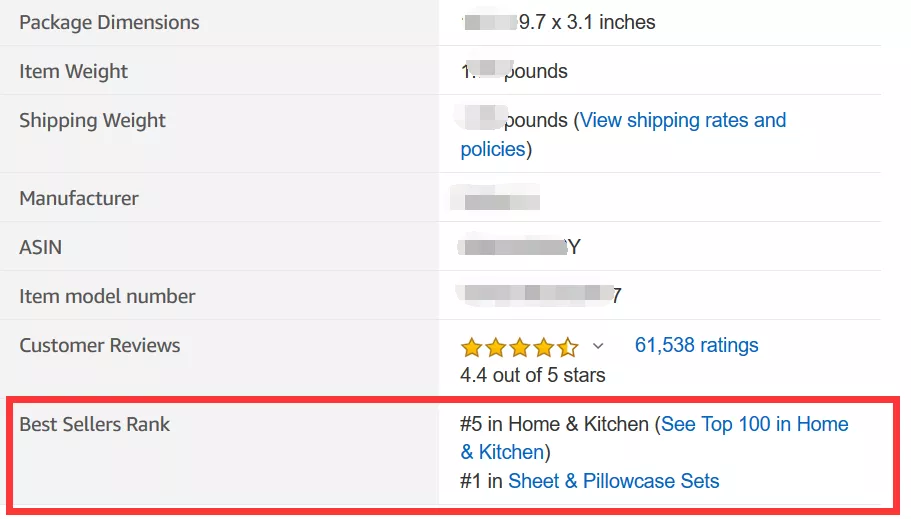Open See Top 100 in Home & Kitchen
This screenshot has width=911, height=519.
coord(754,424)
